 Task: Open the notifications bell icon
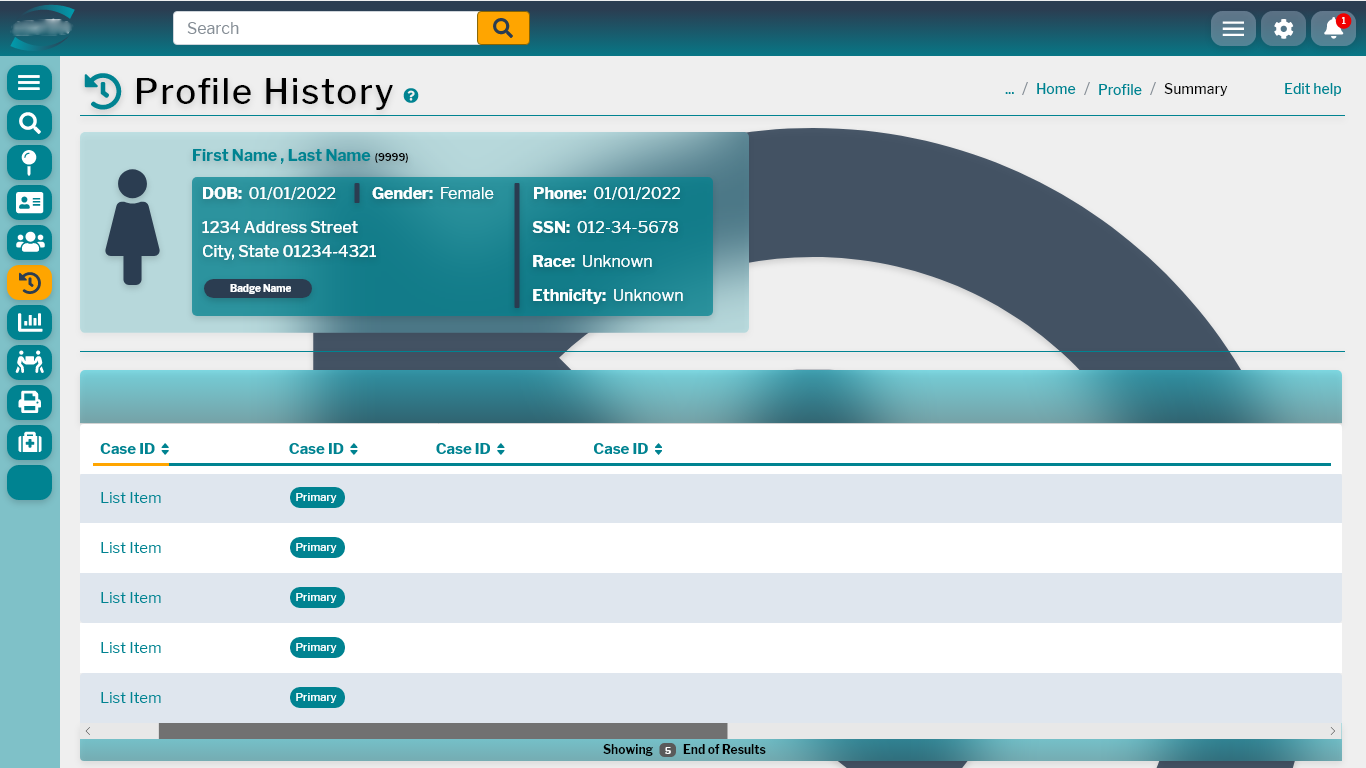pyautogui.click(x=1333, y=28)
